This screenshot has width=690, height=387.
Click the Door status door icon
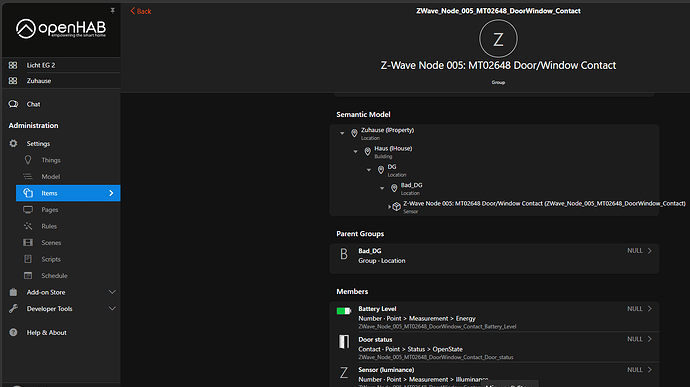click(344, 342)
